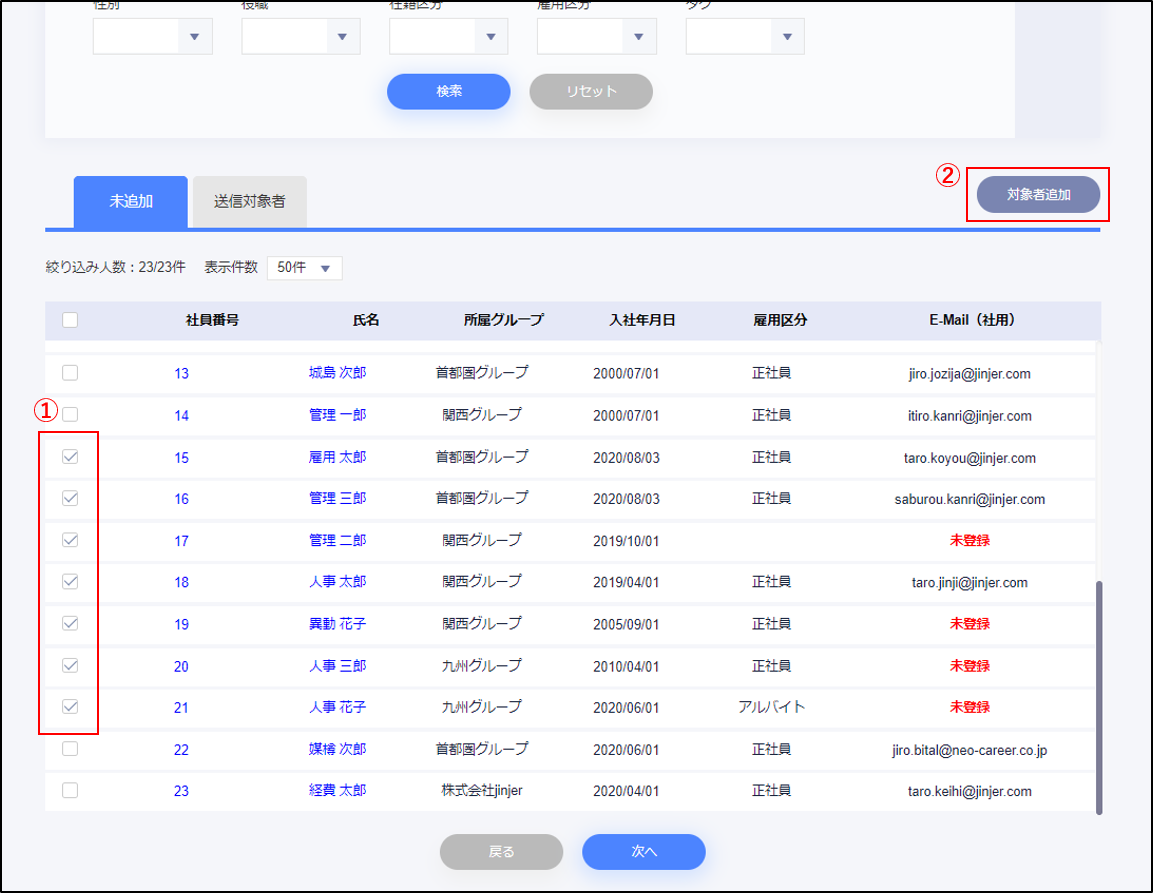Check the box for employee 22
The height and width of the screenshot is (893, 1153).
point(70,749)
